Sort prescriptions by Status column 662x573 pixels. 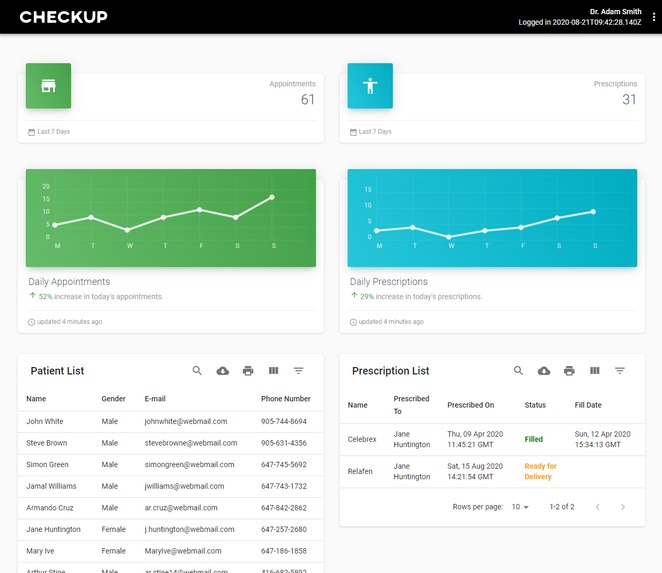[535, 405]
